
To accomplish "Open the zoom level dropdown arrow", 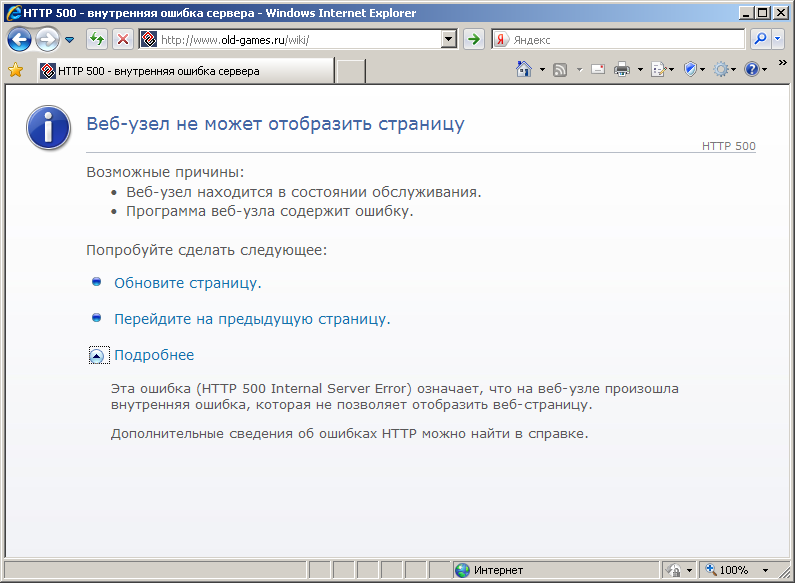I will [765, 570].
